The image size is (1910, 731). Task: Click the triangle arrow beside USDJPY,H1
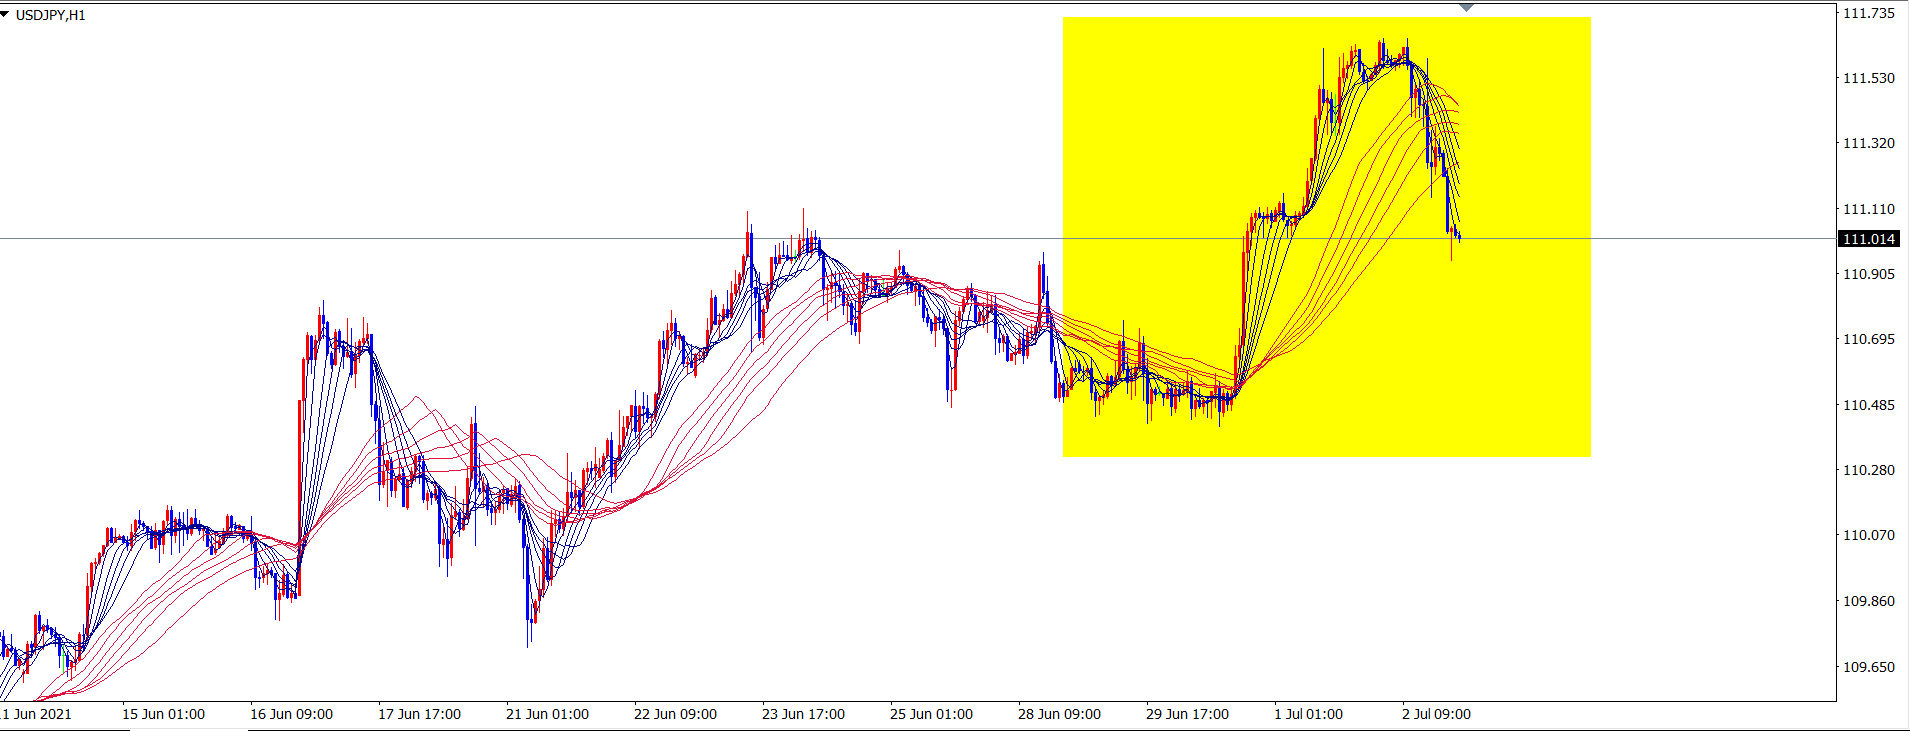point(5,15)
